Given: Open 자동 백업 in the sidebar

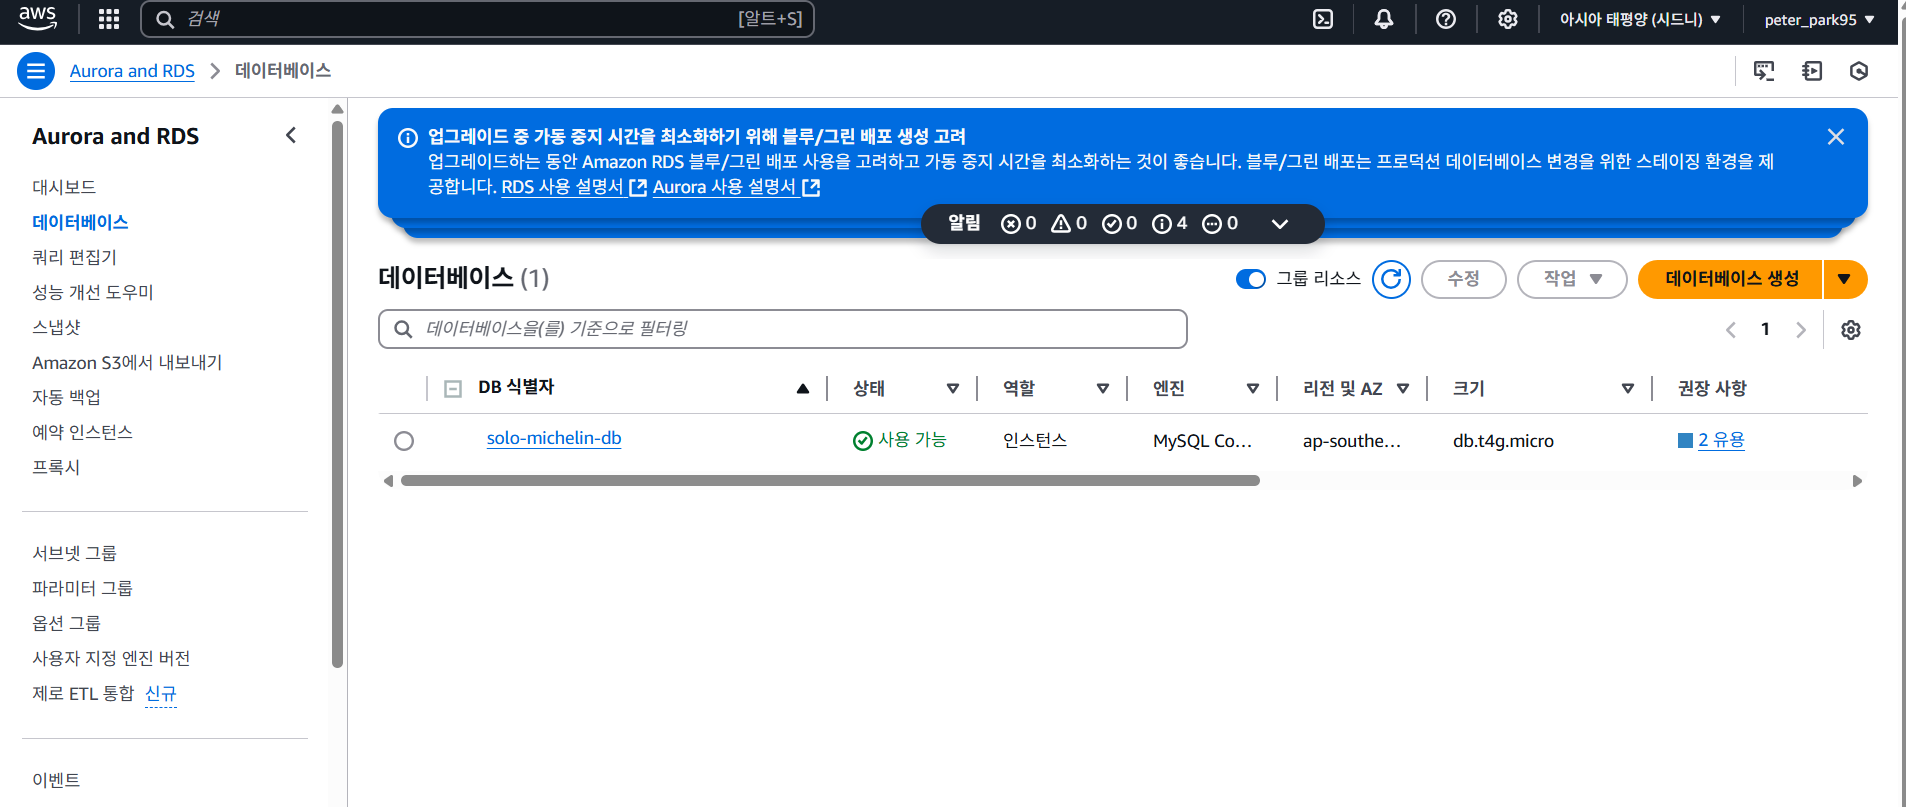Looking at the screenshot, I should [66, 397].
